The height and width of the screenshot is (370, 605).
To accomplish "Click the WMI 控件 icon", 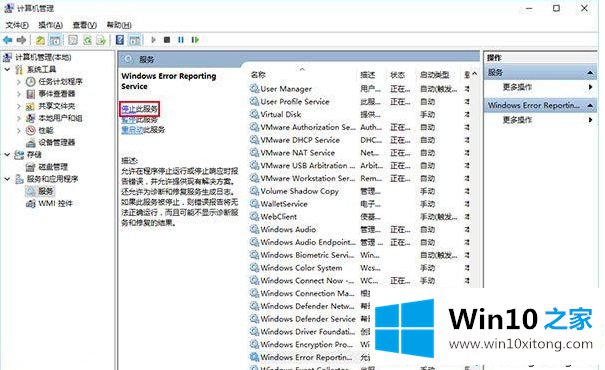I will click(x=30, y=204).
